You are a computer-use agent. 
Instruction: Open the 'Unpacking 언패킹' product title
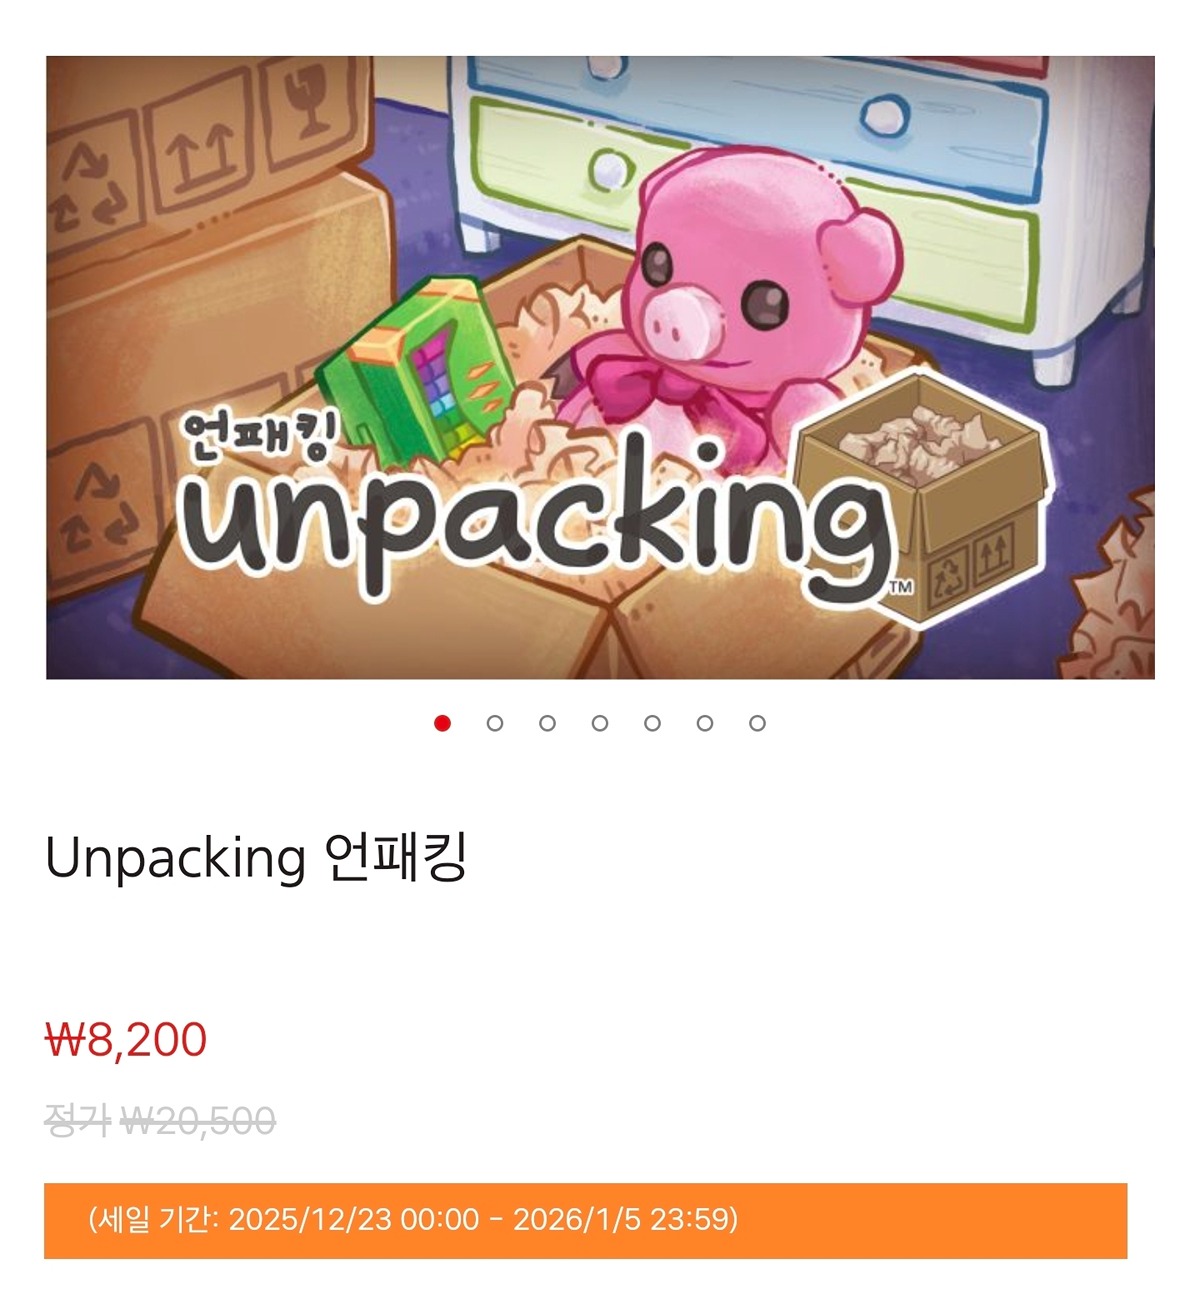pyautogui.click(x=256, y=858)
